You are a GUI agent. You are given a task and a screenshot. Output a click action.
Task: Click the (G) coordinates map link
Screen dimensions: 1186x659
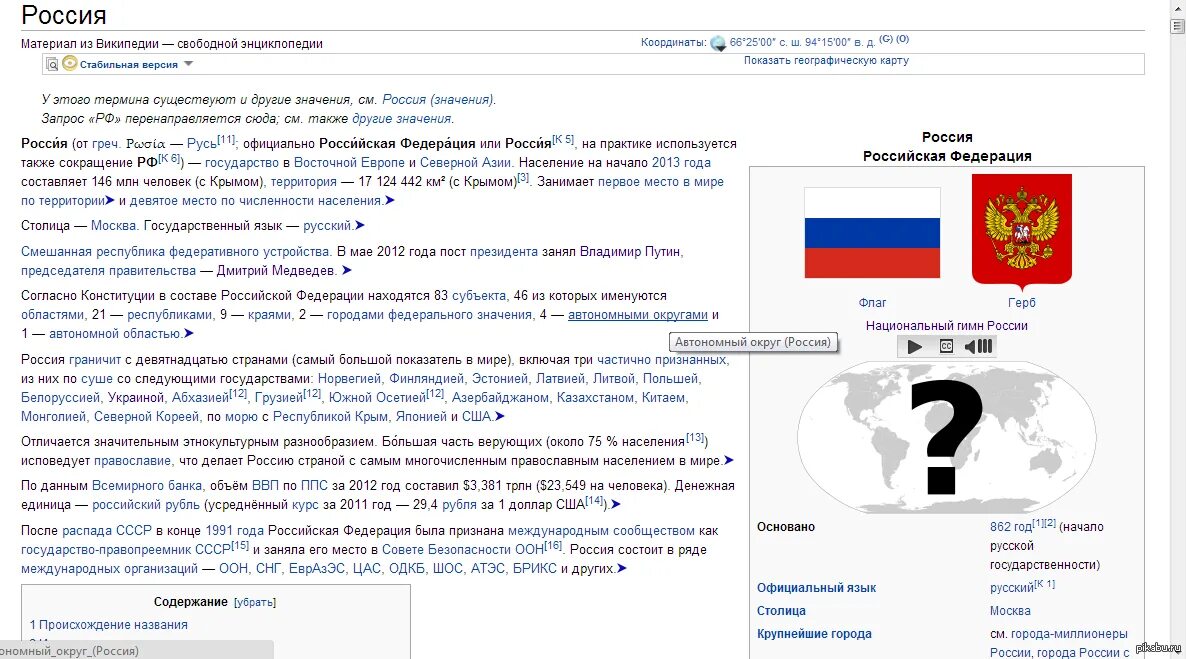tap(886, 39)
